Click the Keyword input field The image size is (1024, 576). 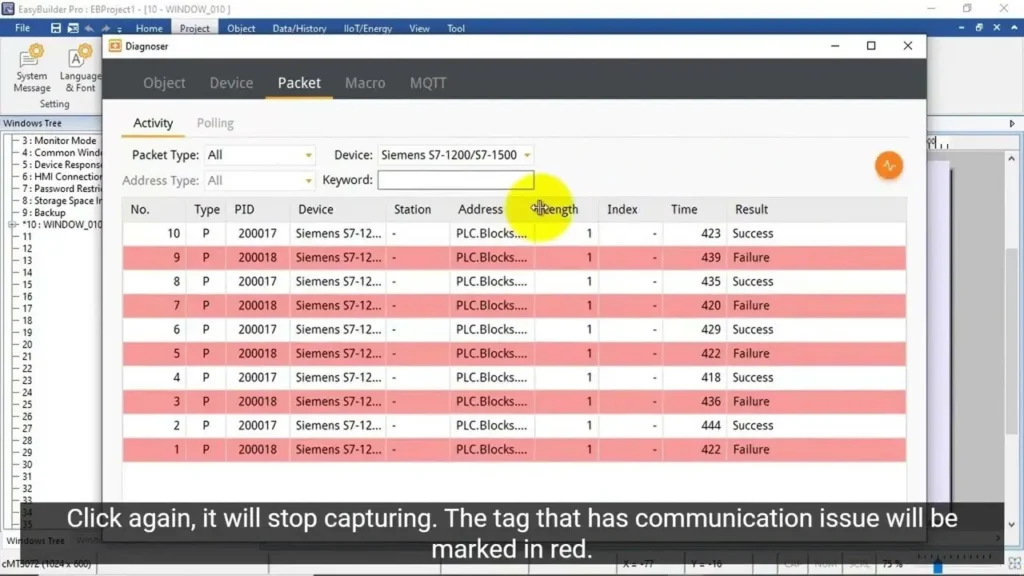tap(455, 180)
